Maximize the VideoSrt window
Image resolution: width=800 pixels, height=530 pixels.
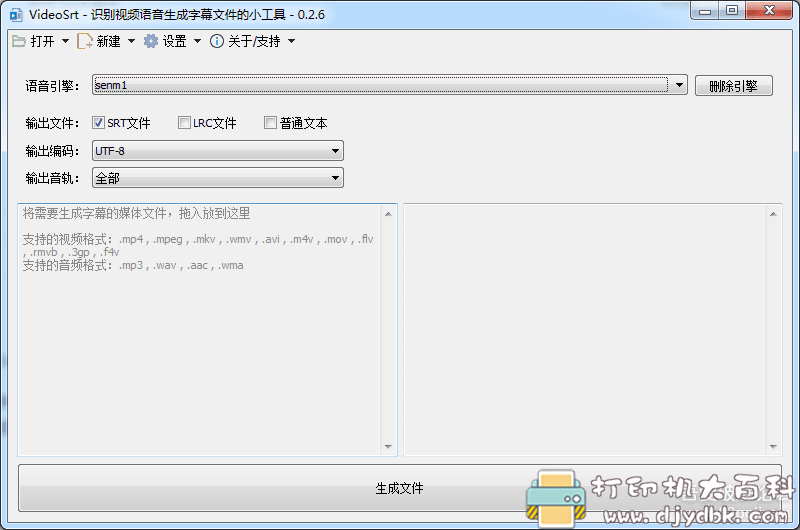[x=732, y=11]
